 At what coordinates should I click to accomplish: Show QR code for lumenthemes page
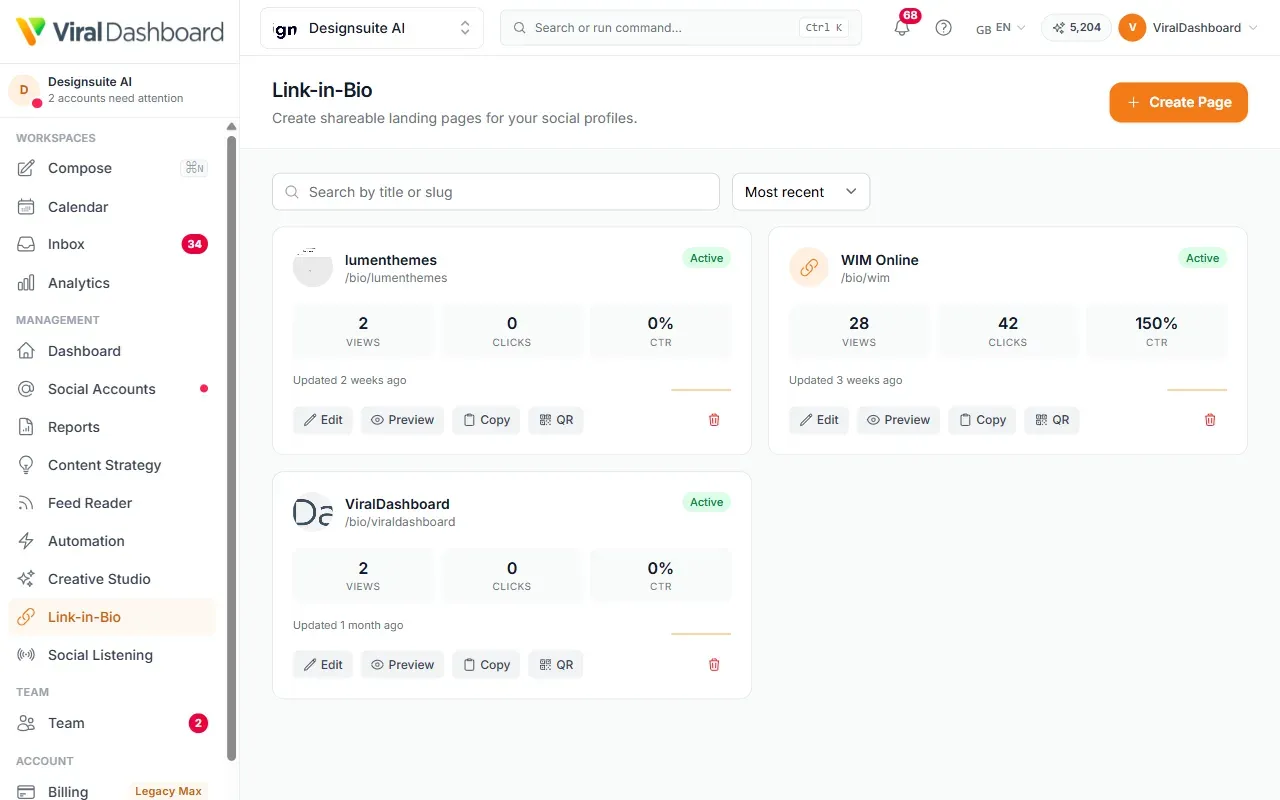556,420
